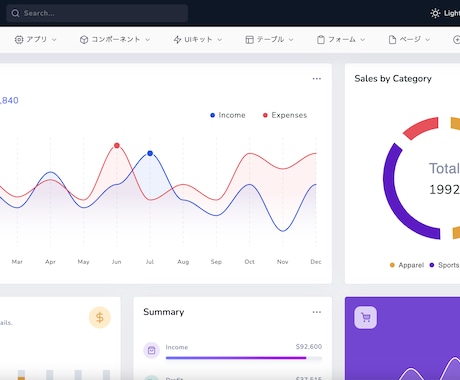
Task: Click the Summary card heading
Action: tap(164, 312)
